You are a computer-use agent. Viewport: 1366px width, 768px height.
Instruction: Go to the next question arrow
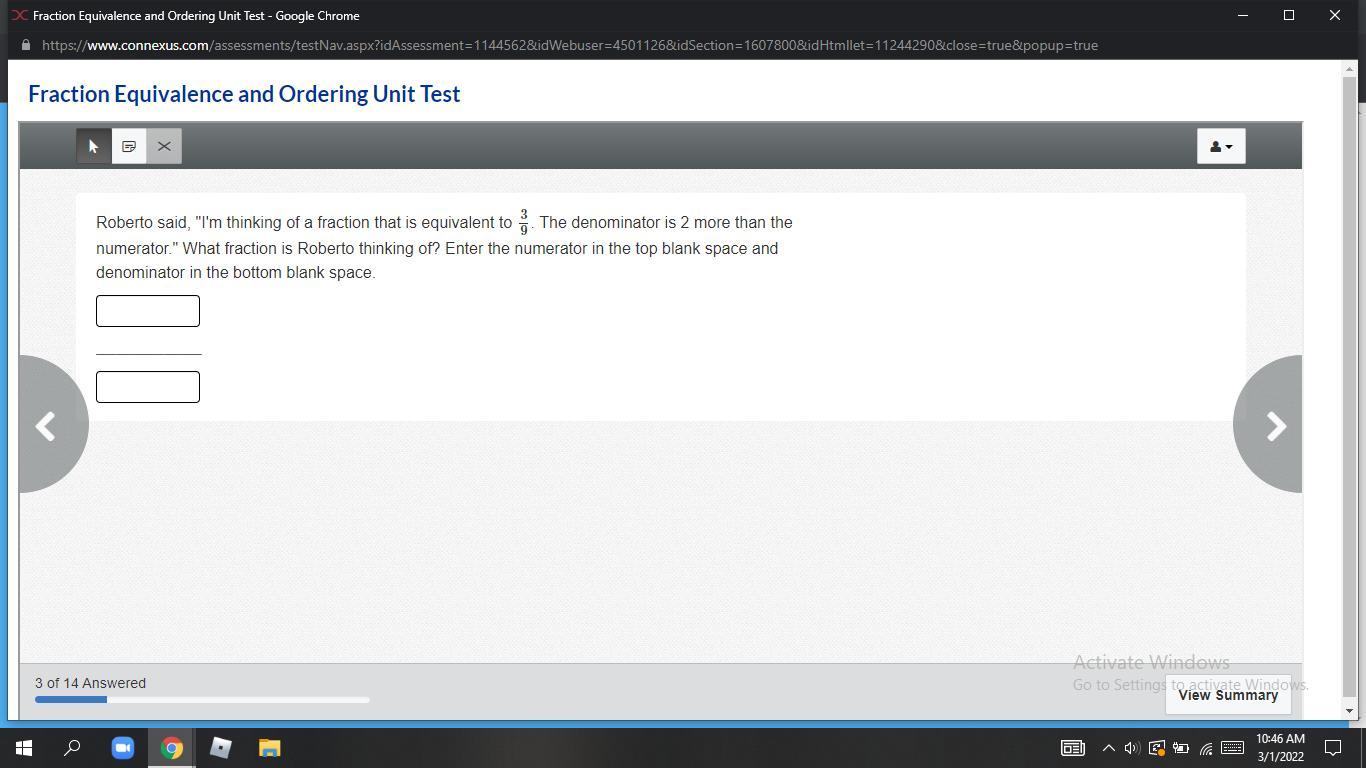pos(1270,425)
